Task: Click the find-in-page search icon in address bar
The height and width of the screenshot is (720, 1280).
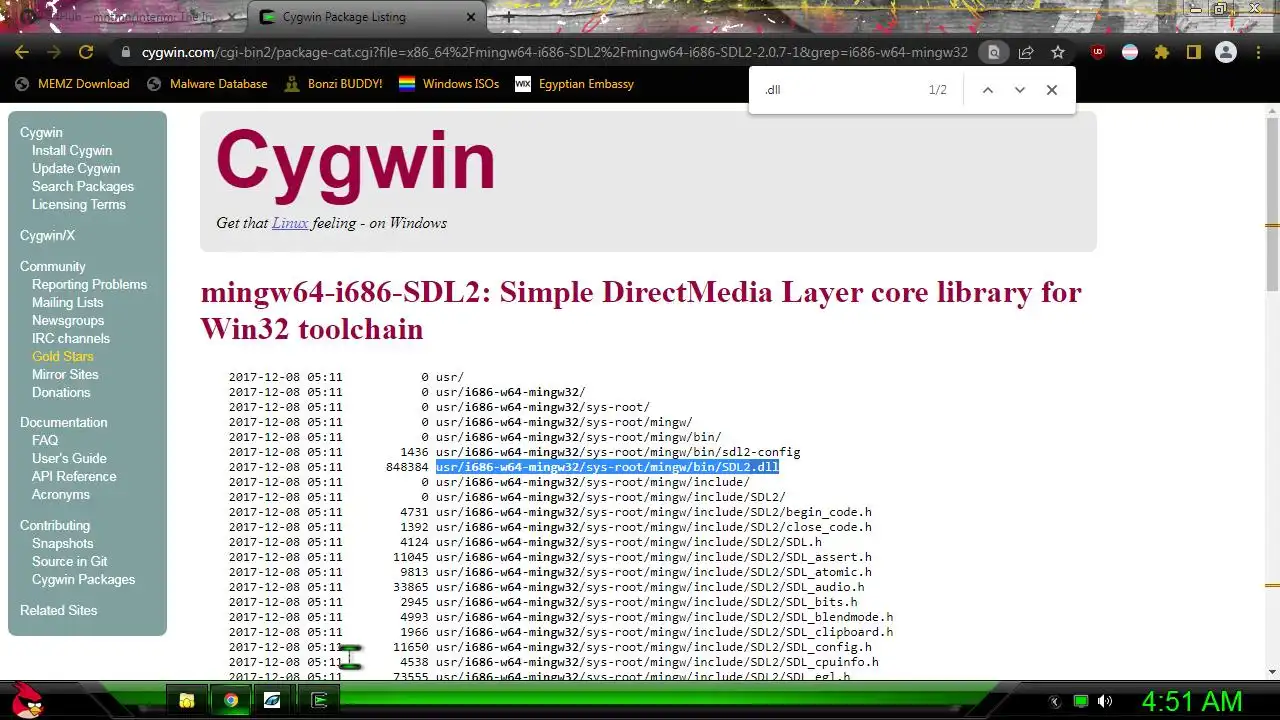Action: pos(993,52)
